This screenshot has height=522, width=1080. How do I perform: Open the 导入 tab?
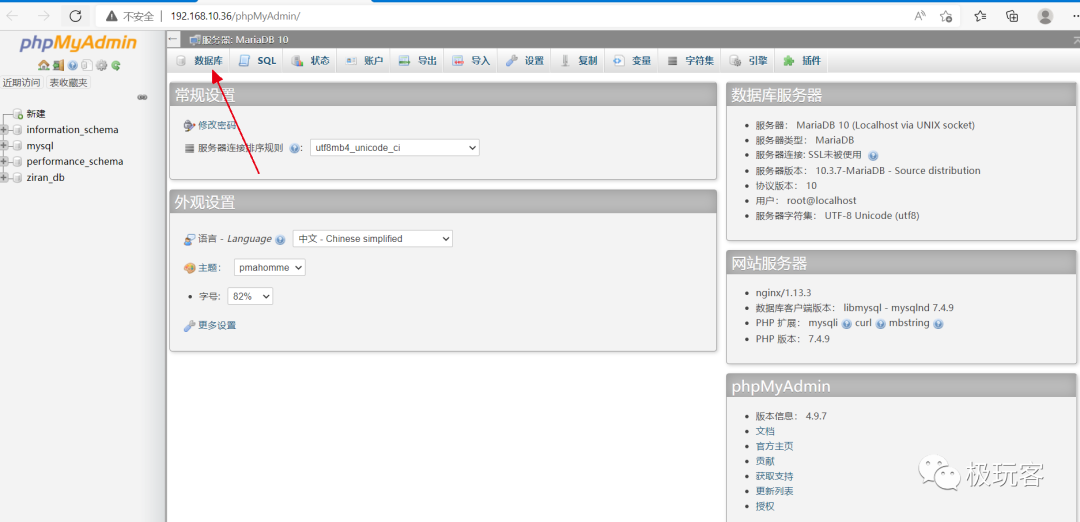click(472, 61)
